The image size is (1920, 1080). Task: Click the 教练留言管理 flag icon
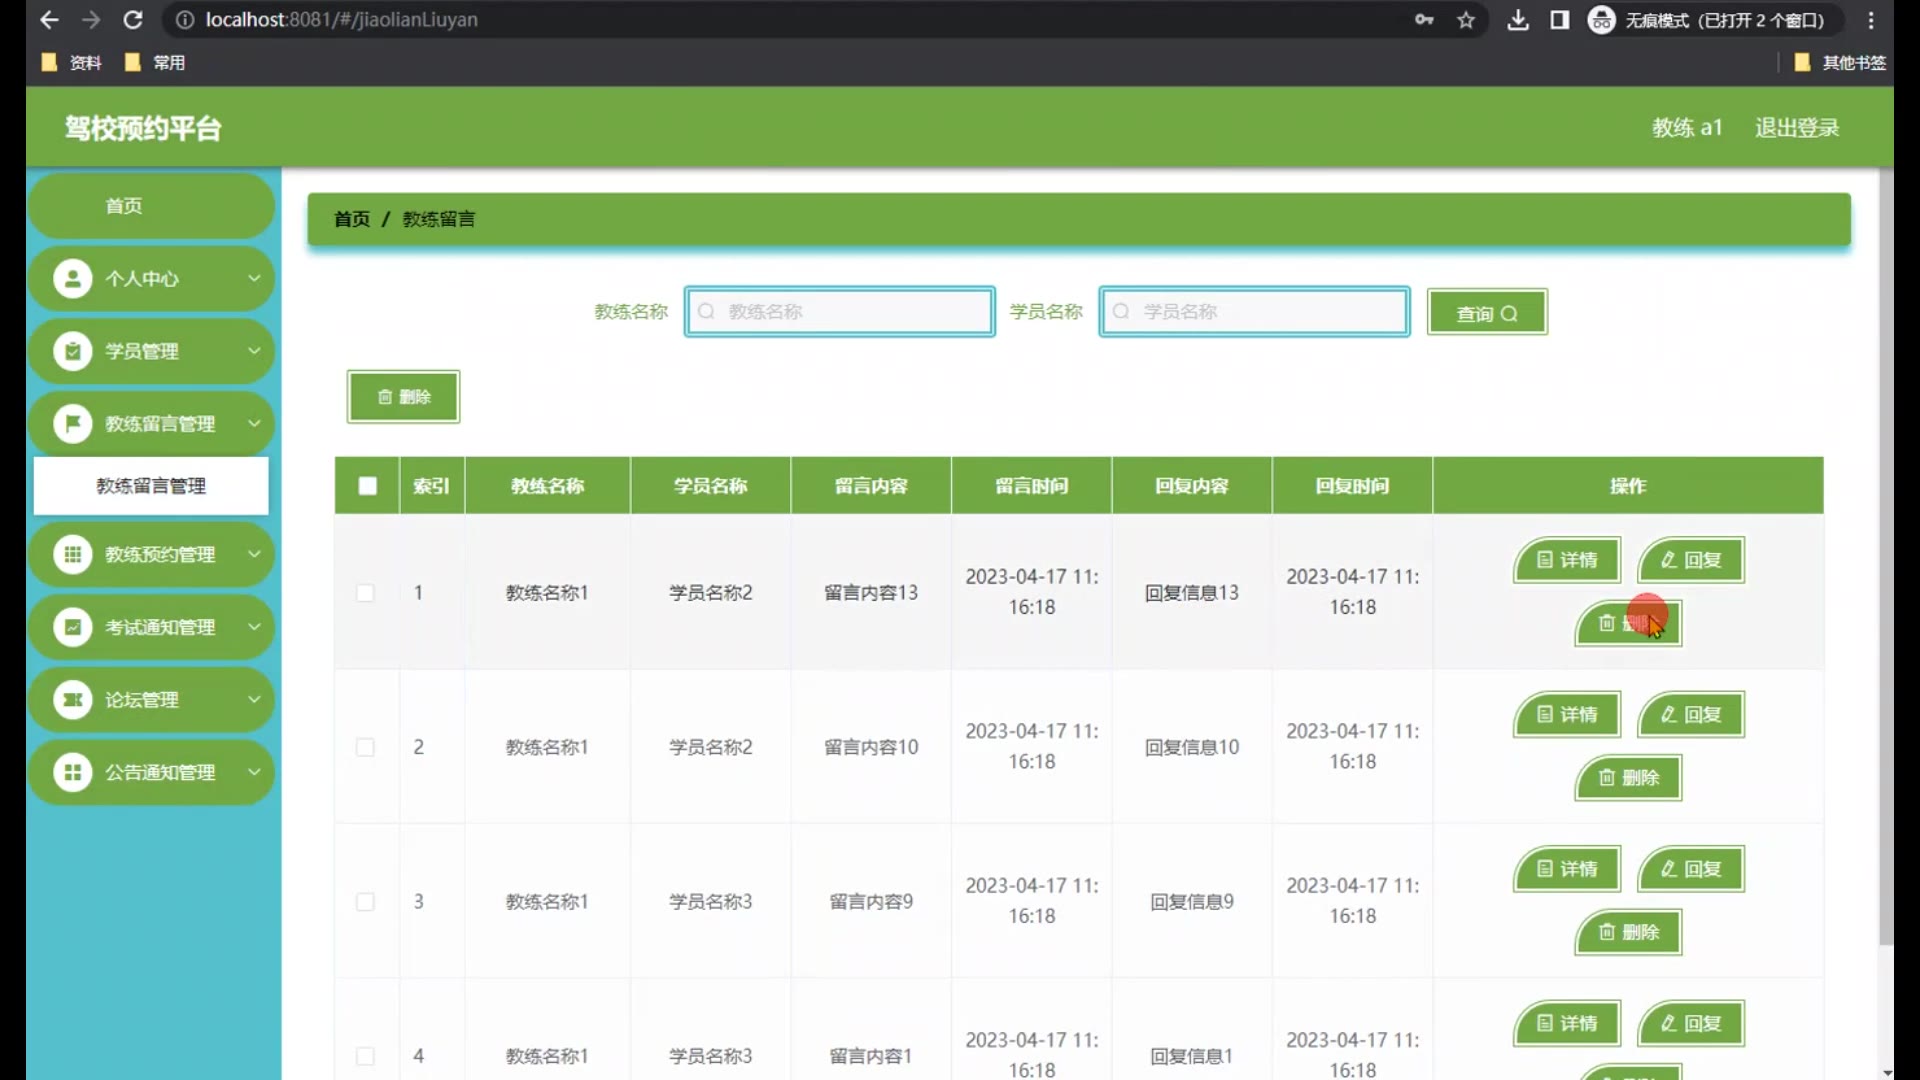(72, 423)
